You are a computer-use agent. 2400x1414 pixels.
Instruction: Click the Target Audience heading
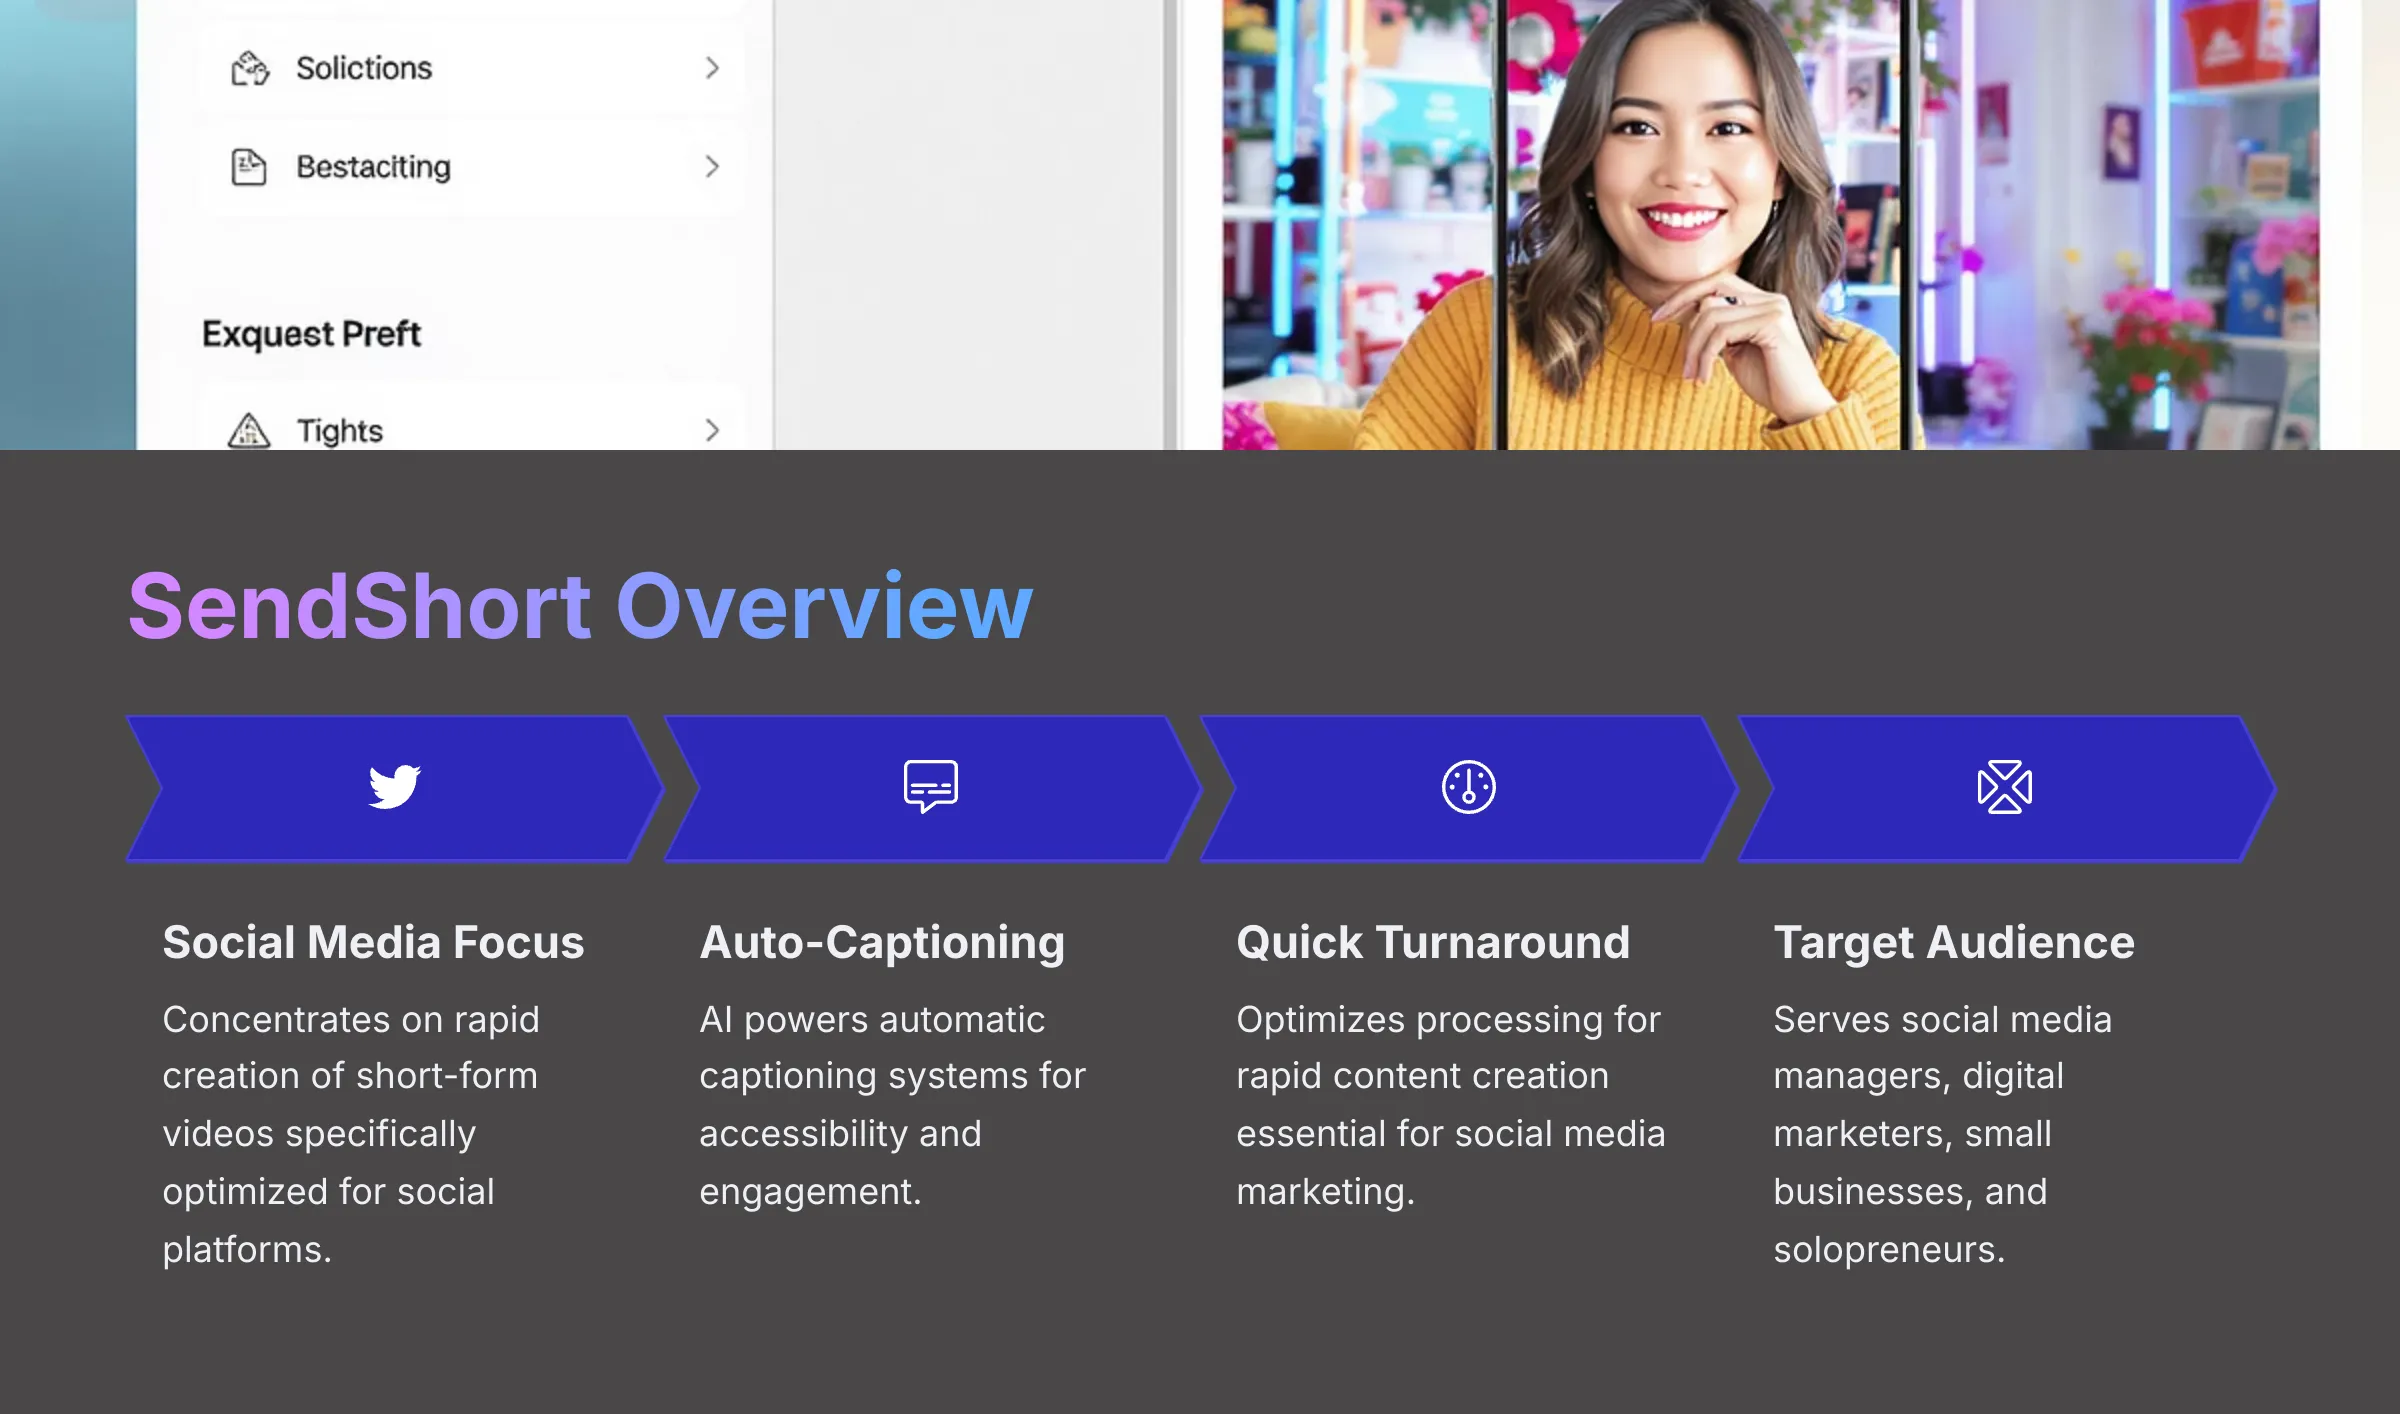(x=1954, y=942)
